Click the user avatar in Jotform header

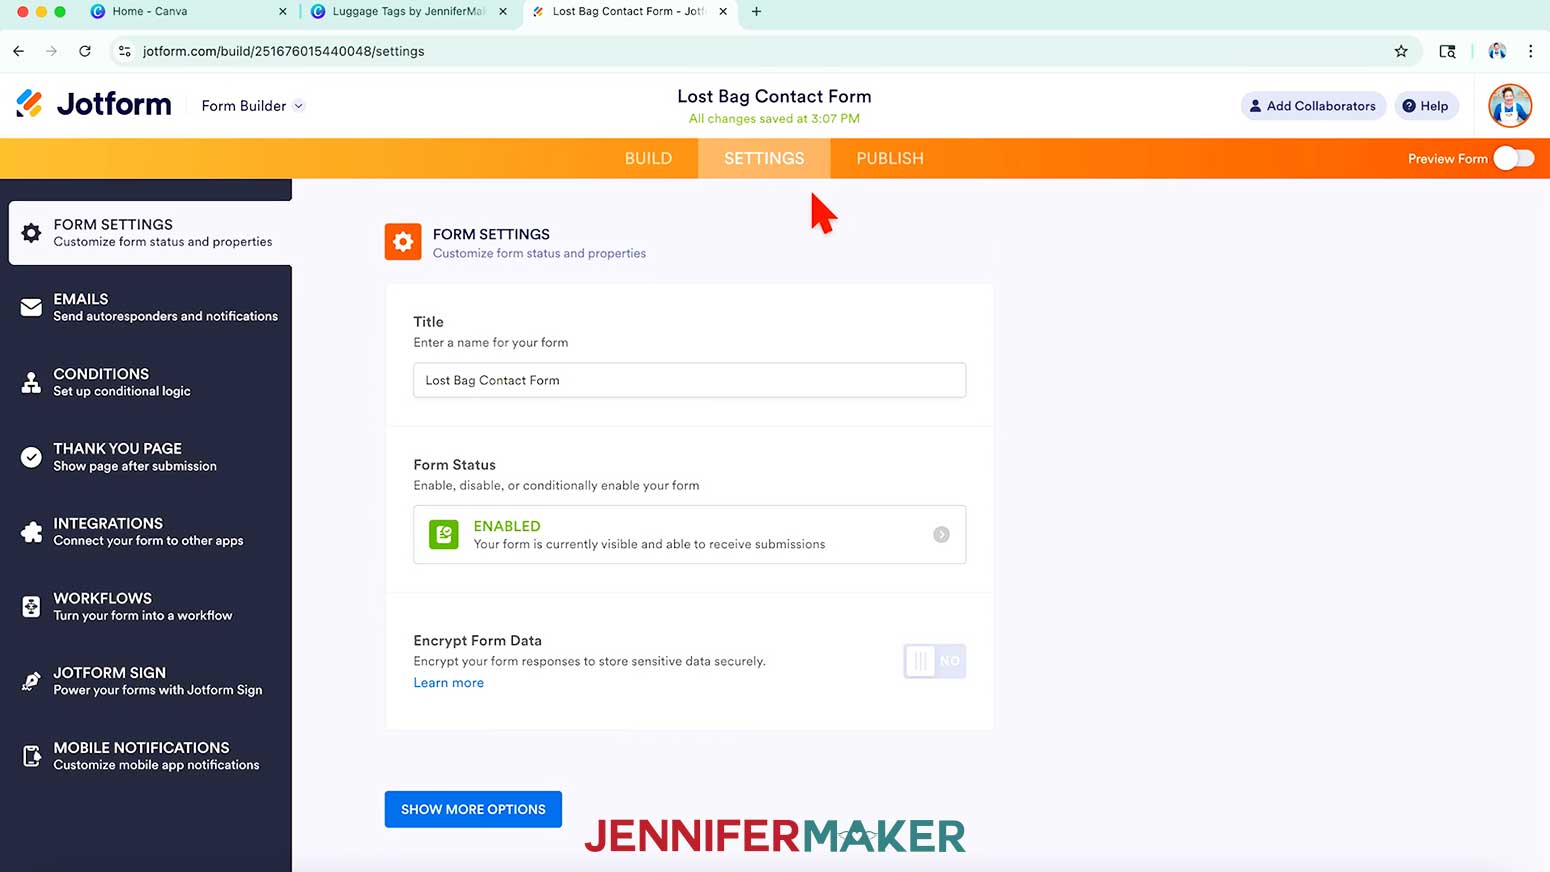point(1509,105)
